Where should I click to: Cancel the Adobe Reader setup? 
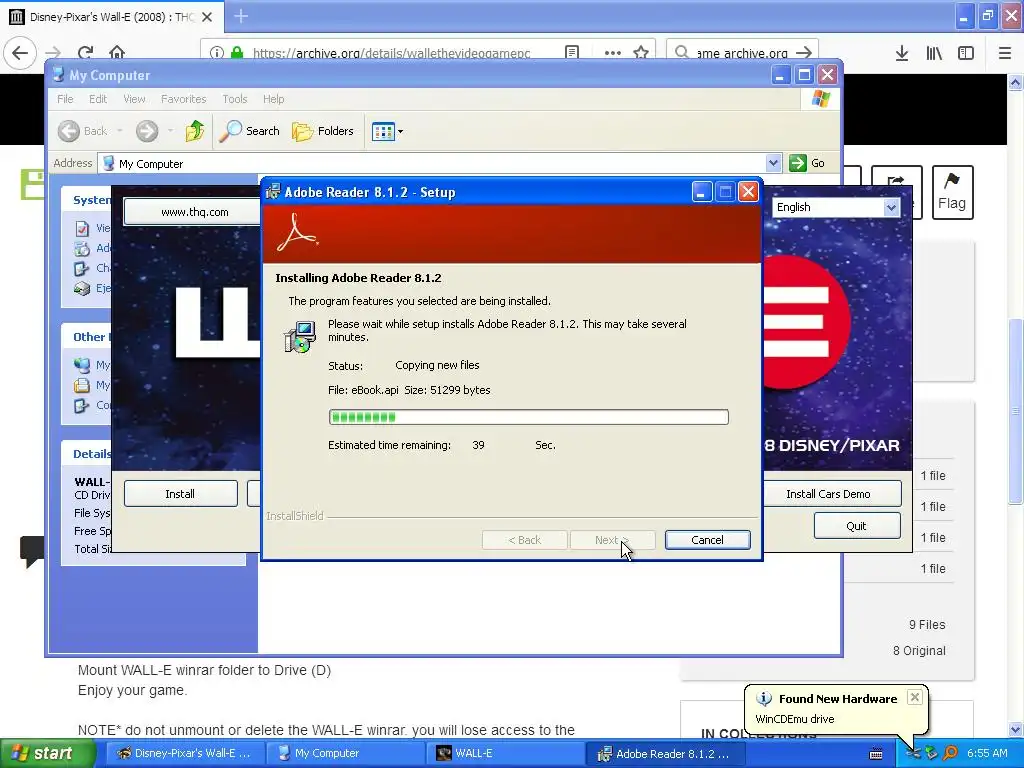coord(708,540)
